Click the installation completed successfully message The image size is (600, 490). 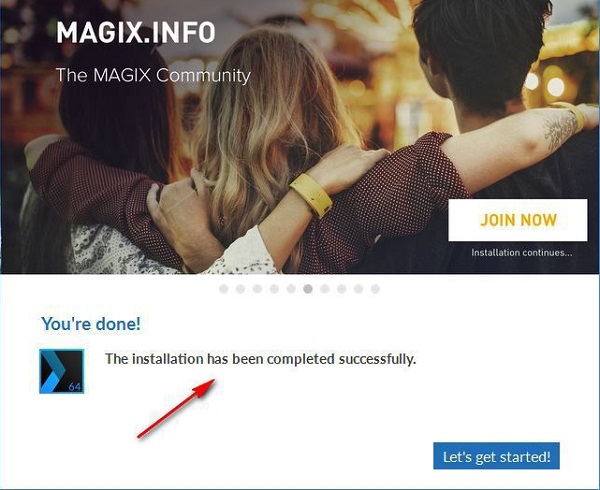[261, 359]
